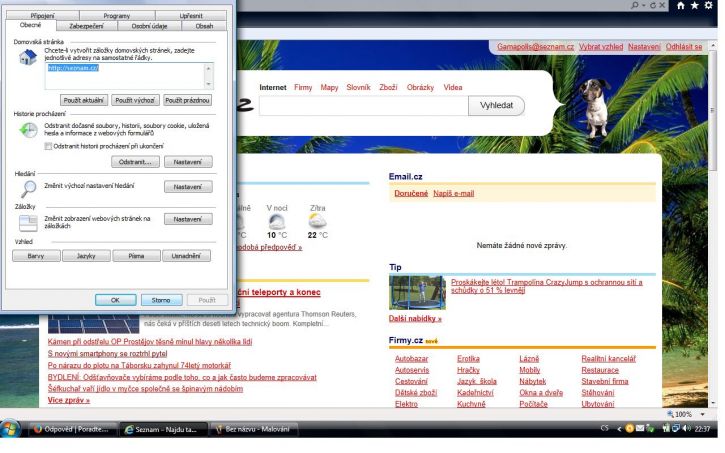The width and height of the screenshot is (725, 453).
Task: Open Nastavení for Historie procházení
Action: 188,162
